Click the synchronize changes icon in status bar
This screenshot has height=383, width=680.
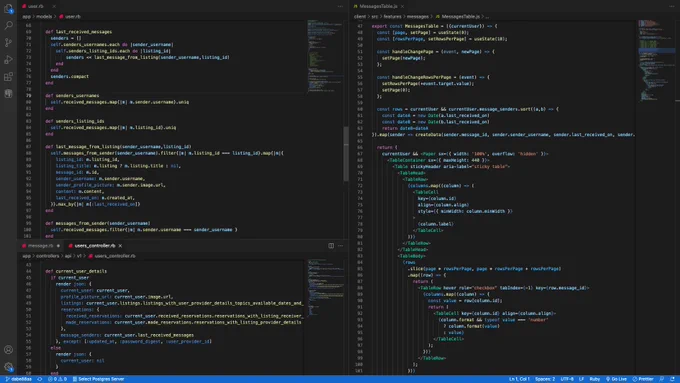pyautogui.click(x=39, y=379)
